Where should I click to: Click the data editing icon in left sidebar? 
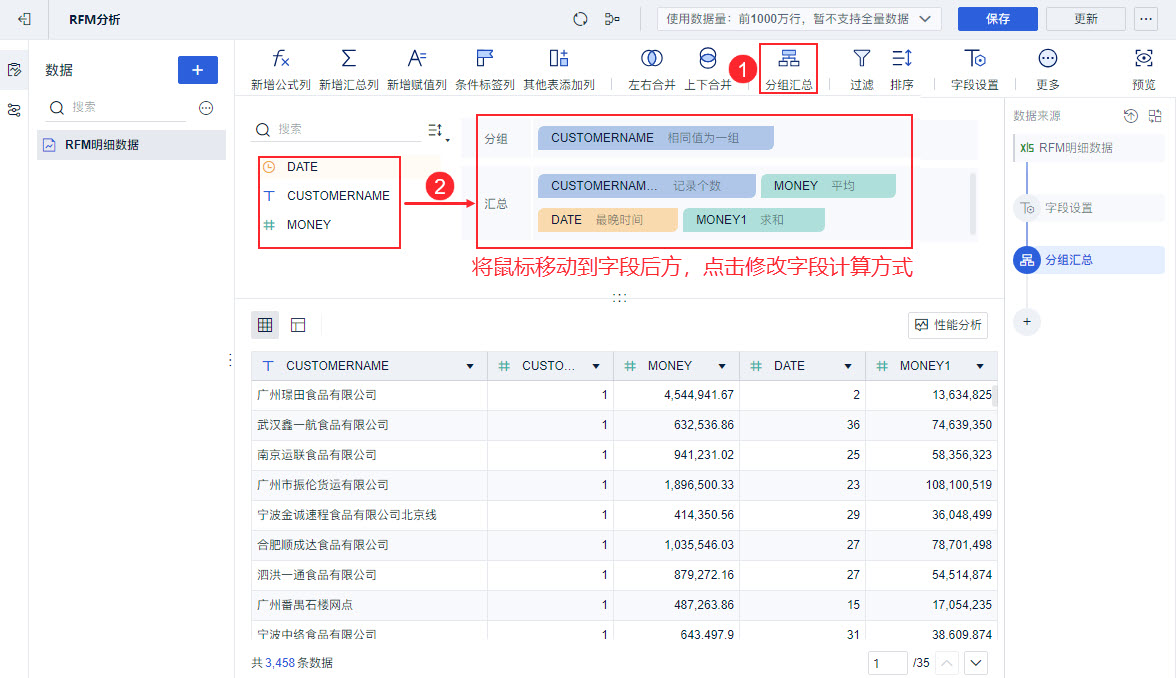[x=14, y=70]
